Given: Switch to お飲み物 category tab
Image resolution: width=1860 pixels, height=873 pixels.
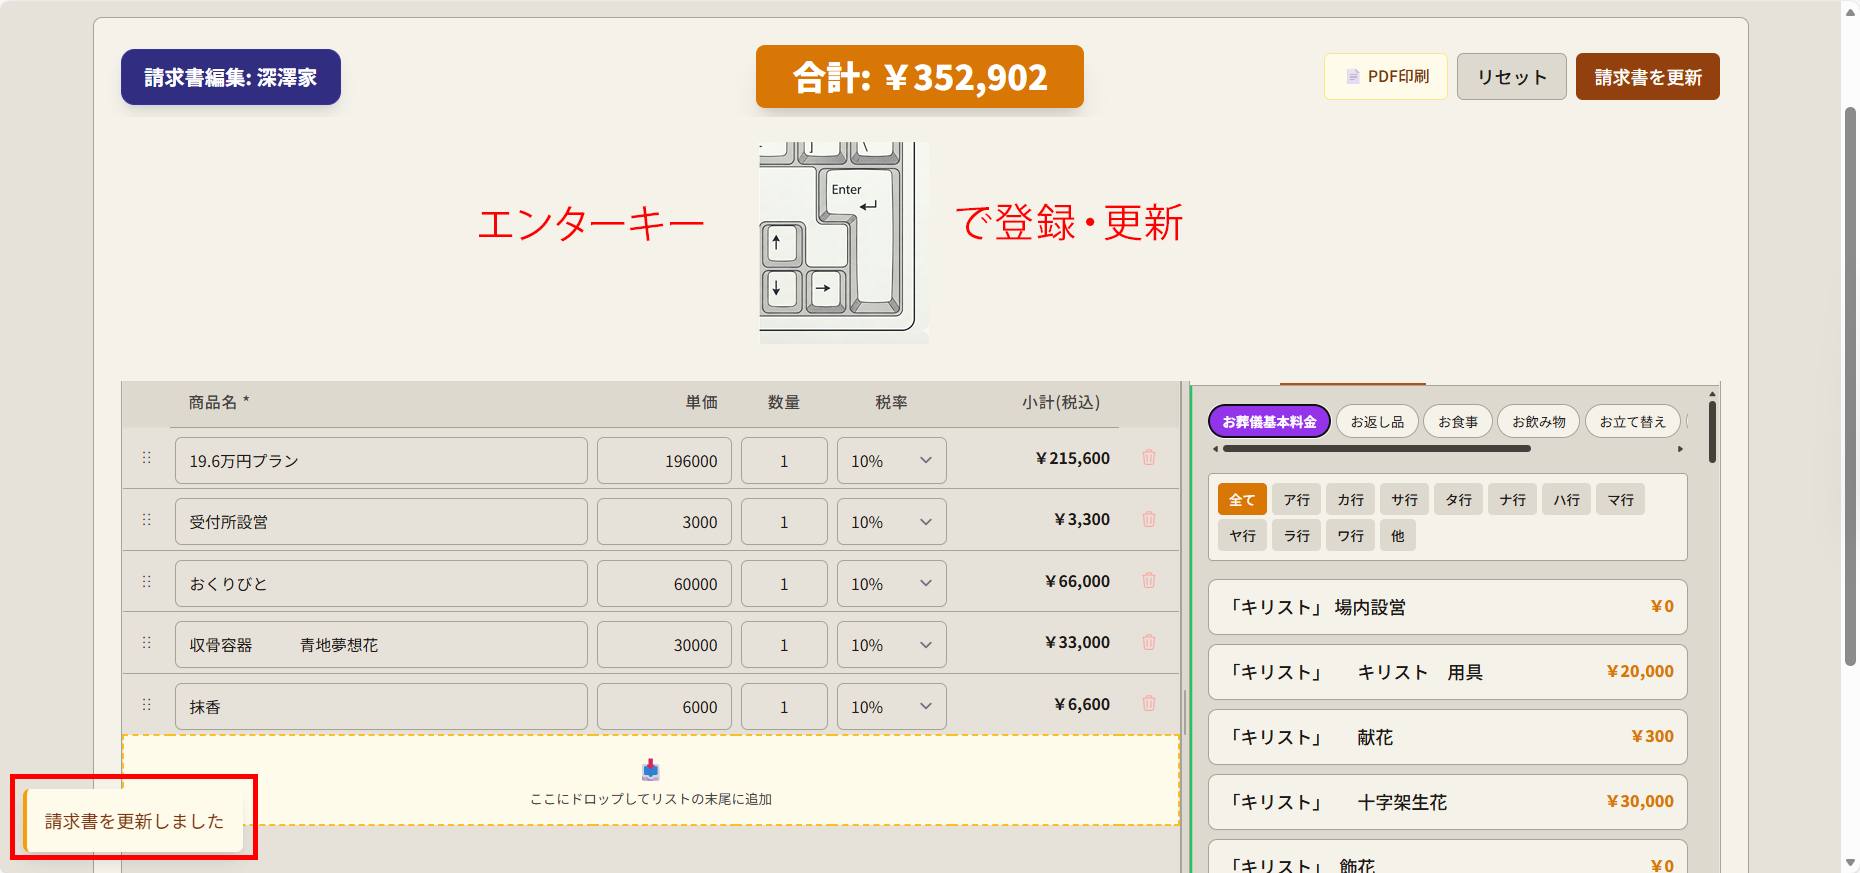Looking at the screenshot, I should click(1538, 422).
